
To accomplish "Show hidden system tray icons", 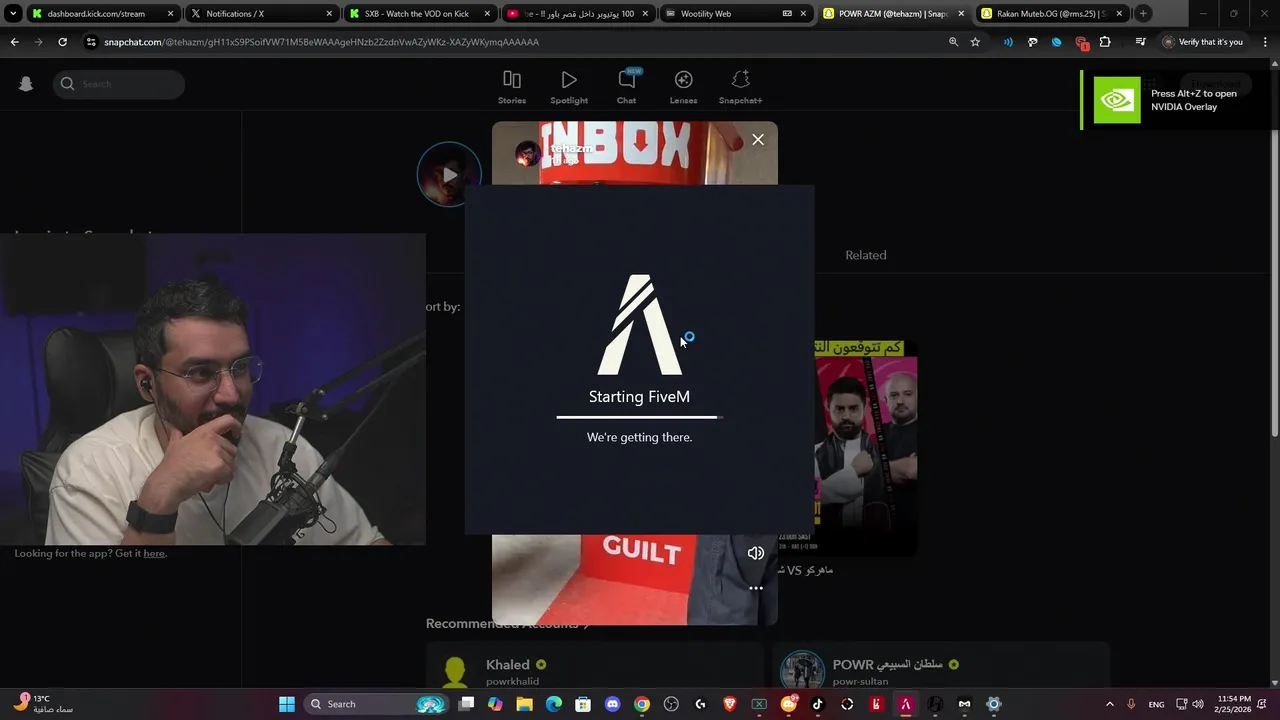I will click(1109, 704).
